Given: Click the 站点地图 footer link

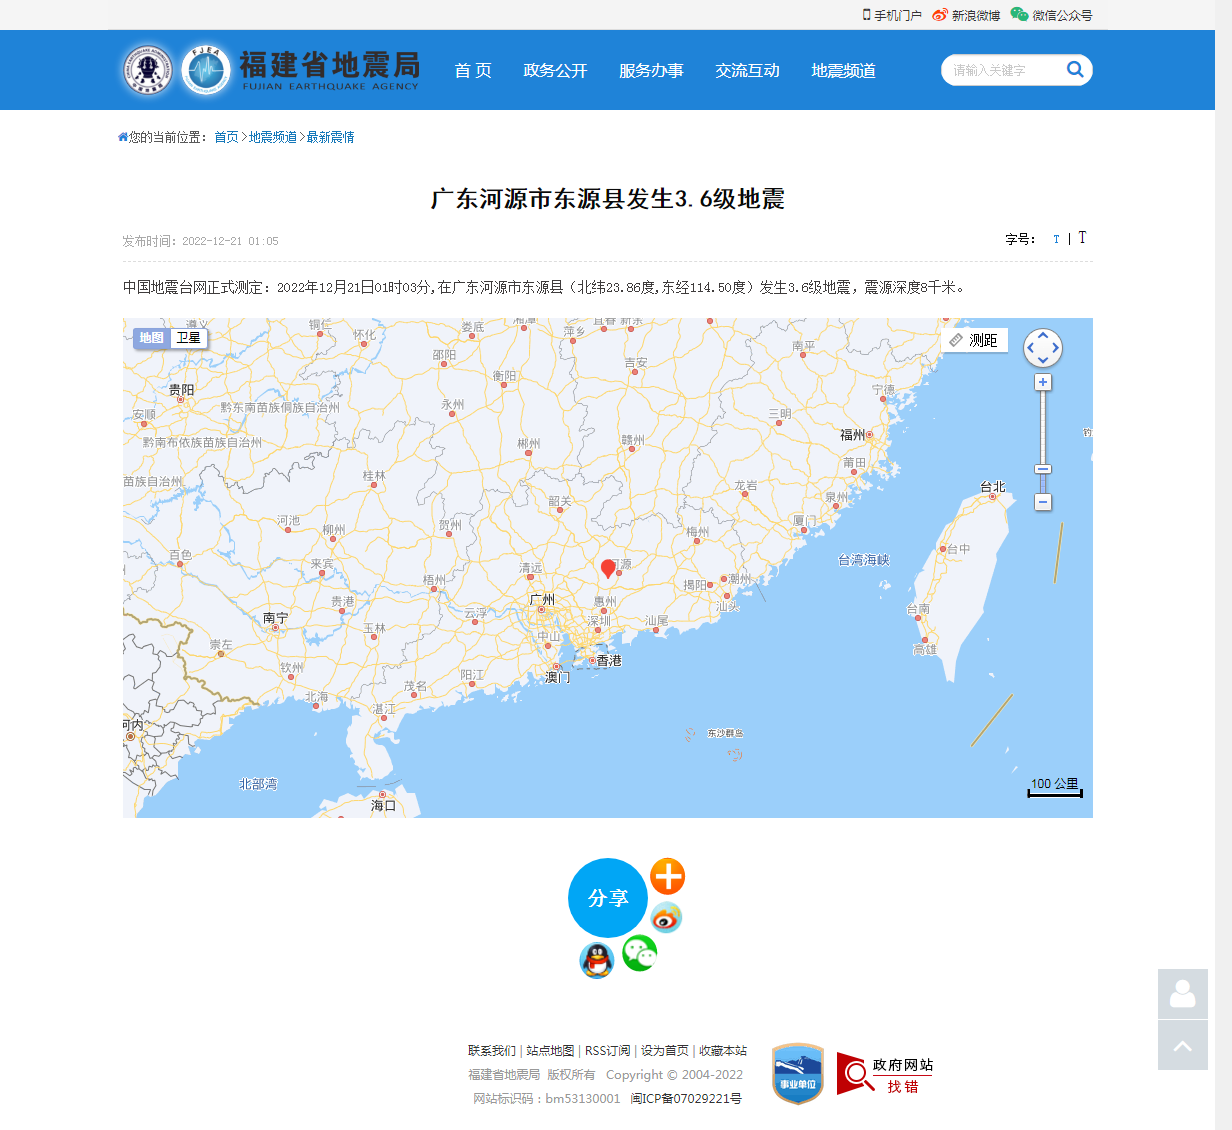Looking at the screenshot, I should 550,1050.
